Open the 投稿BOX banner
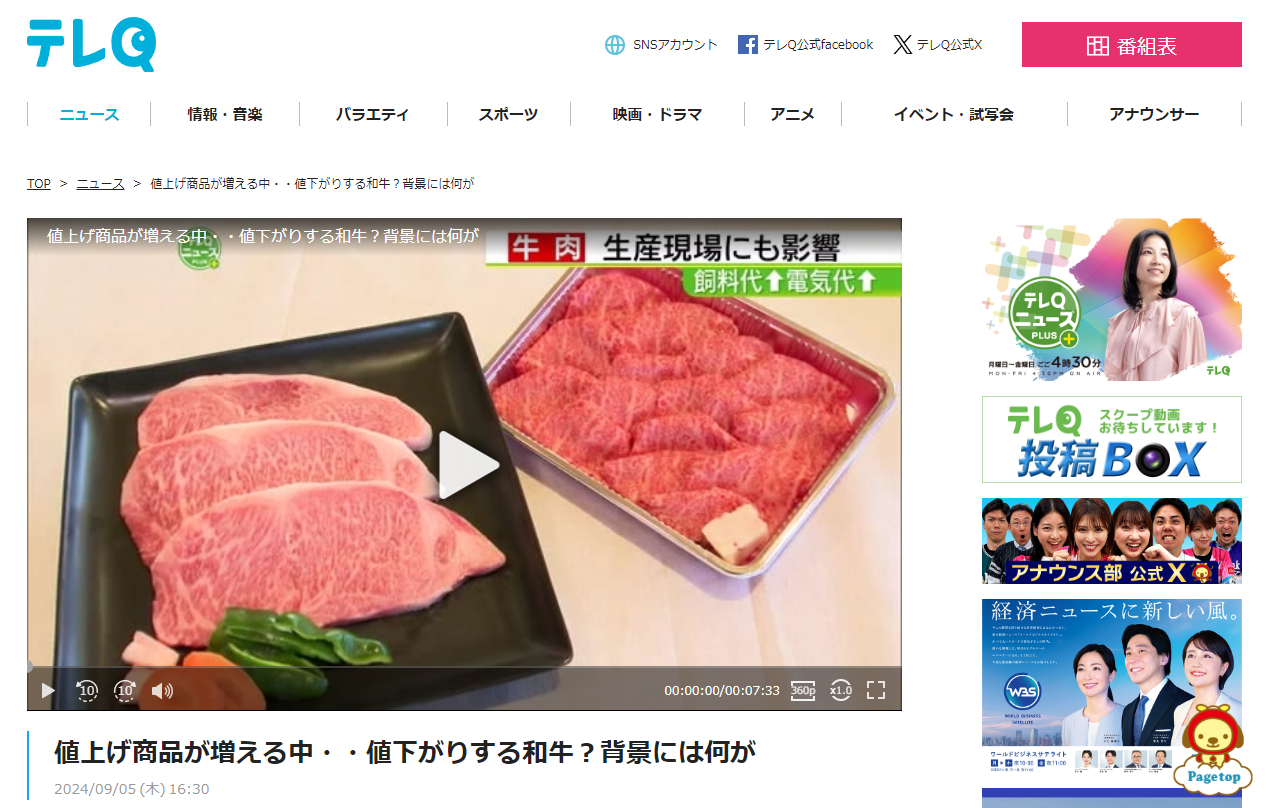This screenshot has width=1267, height=808. (1112, 440)
